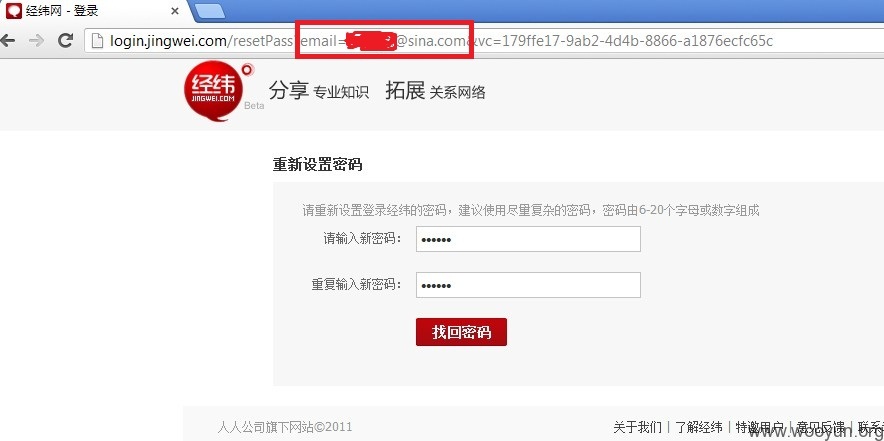
Task: Open the 意见反馈 footer link
Action: pos(820,427)
